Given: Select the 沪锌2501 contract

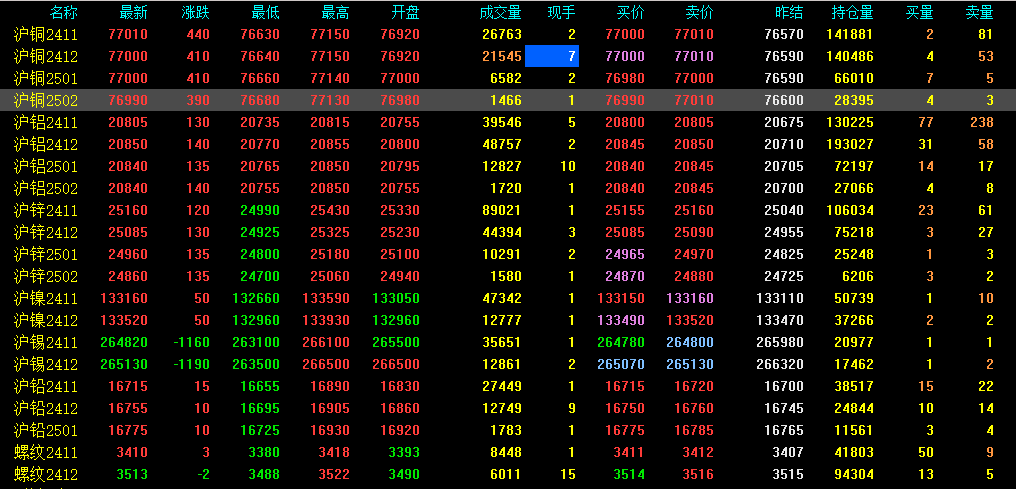Looking at the screenshot, I should pos(45,254).
